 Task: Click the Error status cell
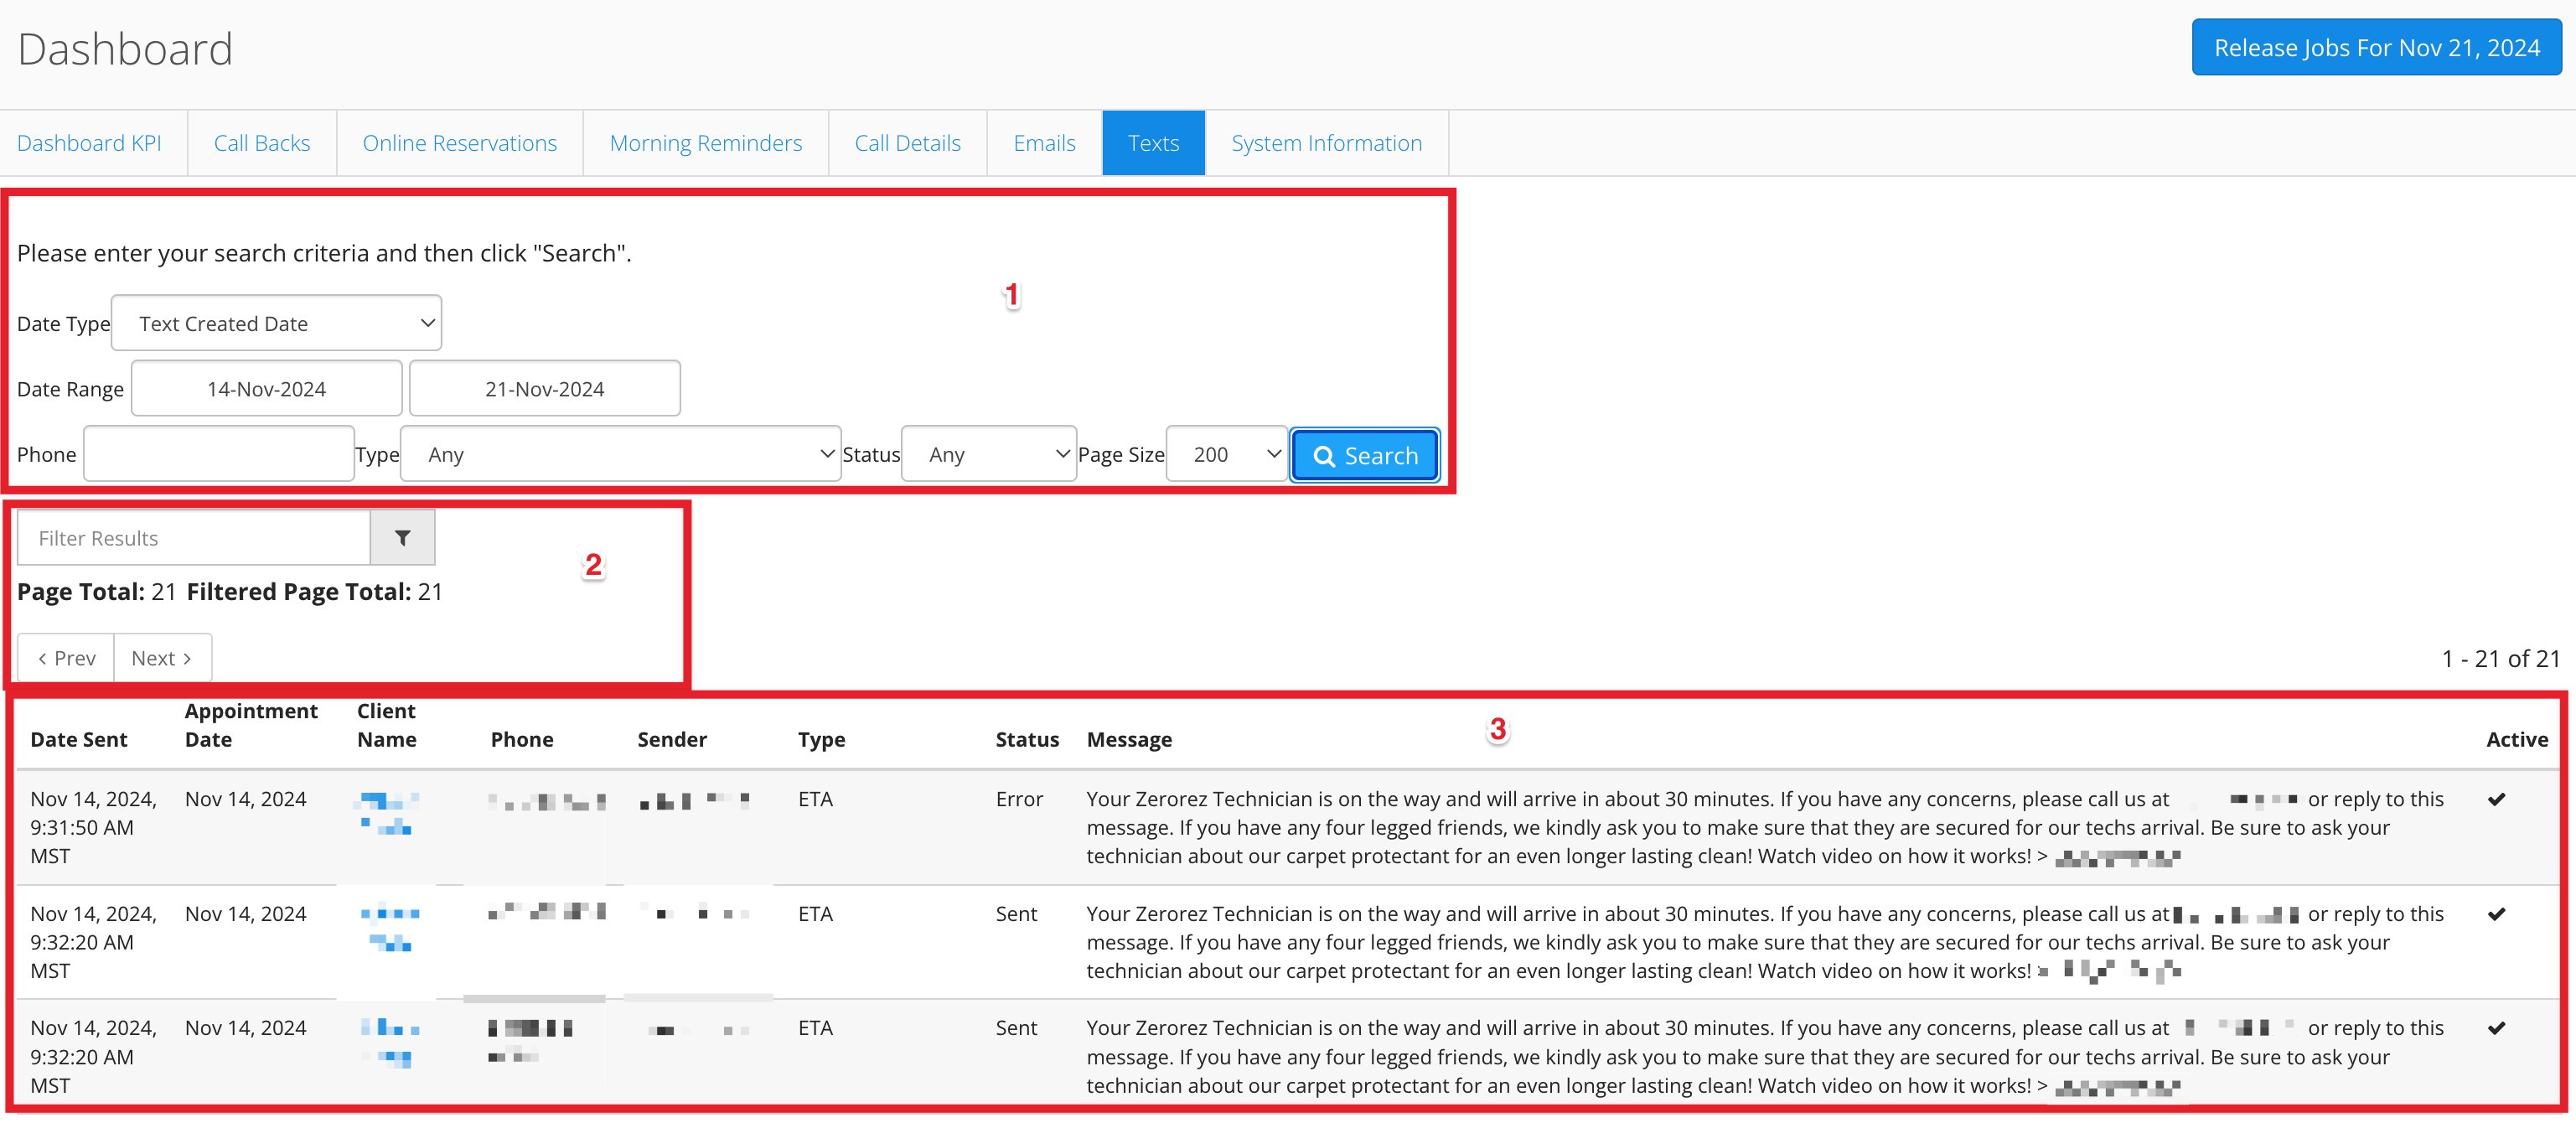click(x=1019, y=799)
